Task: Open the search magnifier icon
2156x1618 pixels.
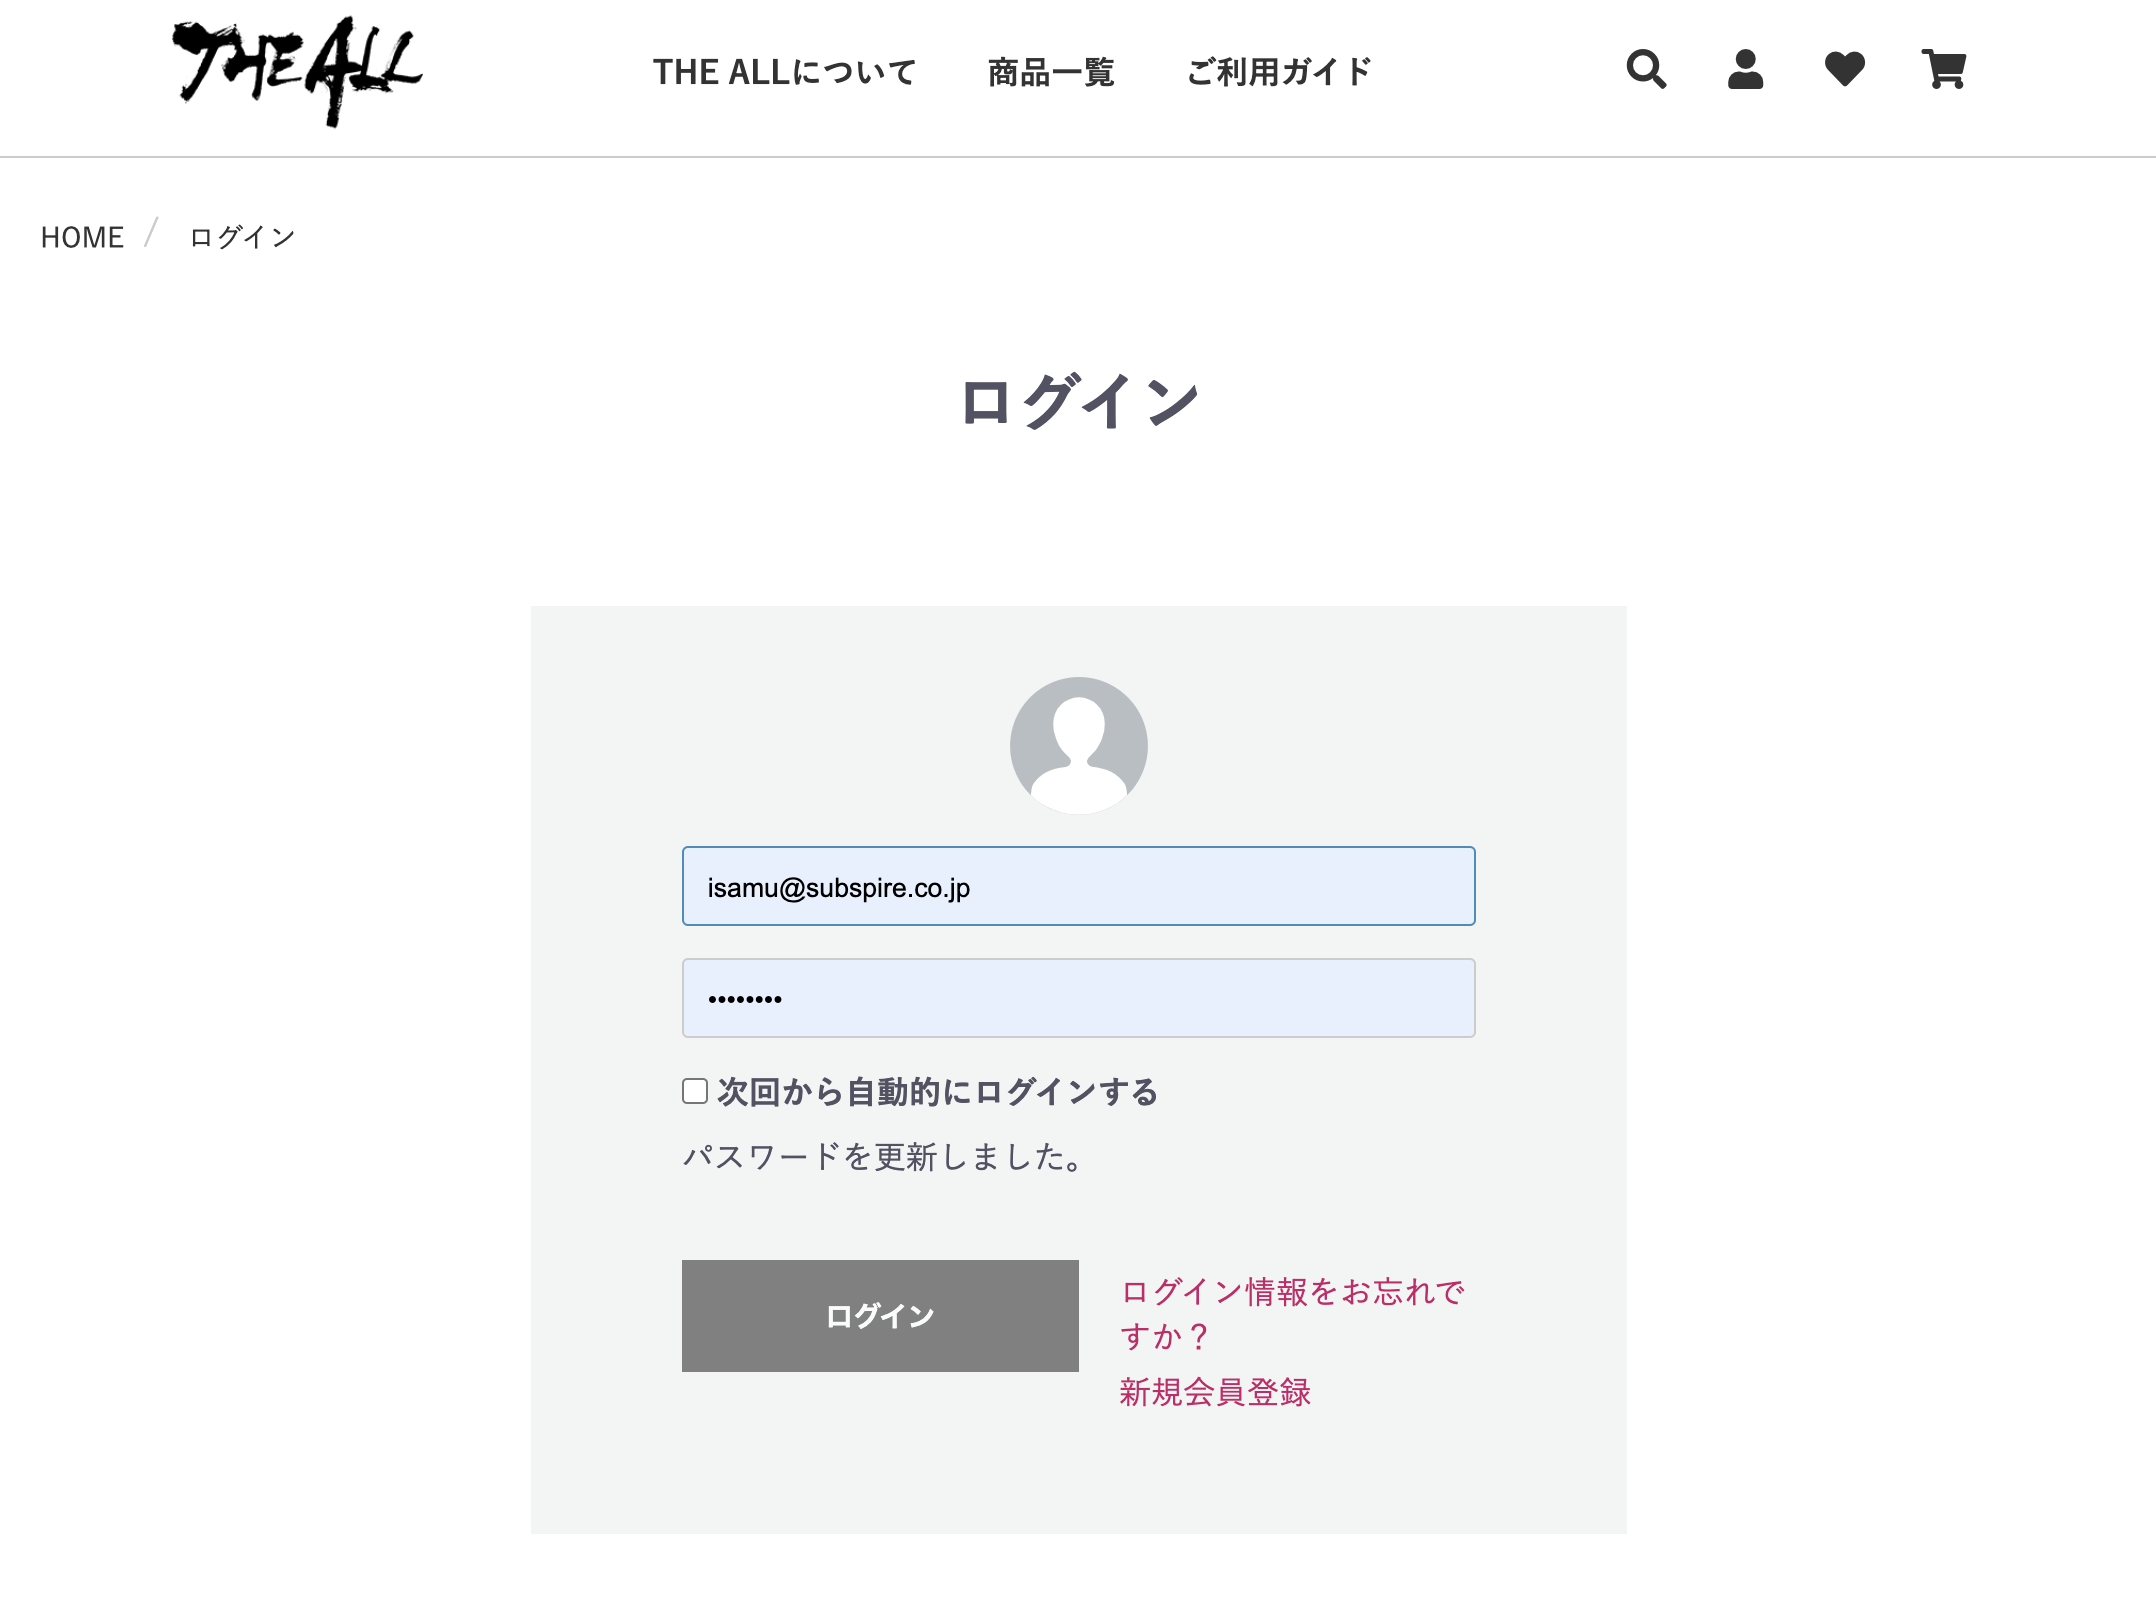Action: pyautogui.click(x=1646, y=69)
